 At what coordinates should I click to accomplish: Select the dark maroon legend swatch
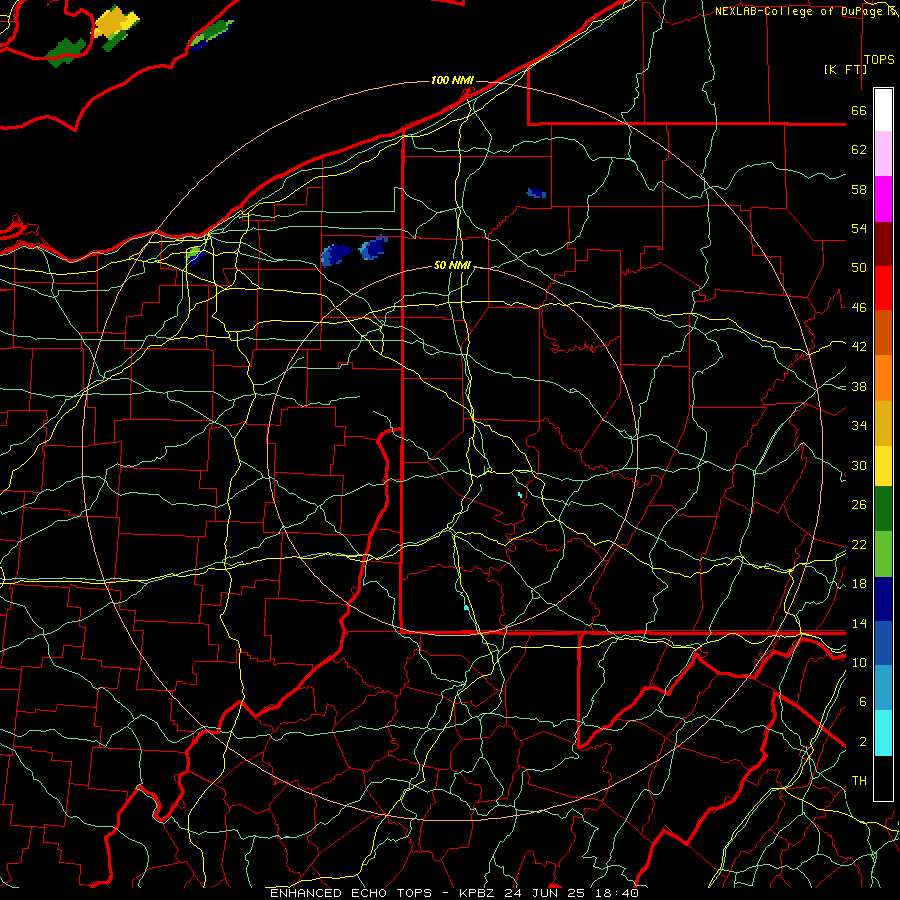click(x=883, y=243)
